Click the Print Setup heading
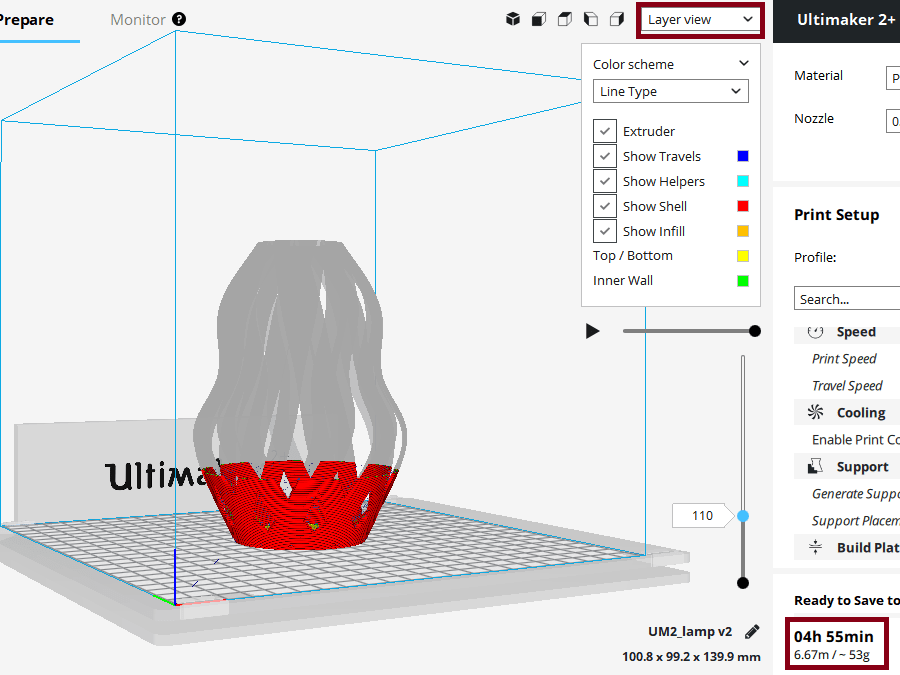Image resolution: width=900 pixels, height=675 pixels. coord(836,215)
